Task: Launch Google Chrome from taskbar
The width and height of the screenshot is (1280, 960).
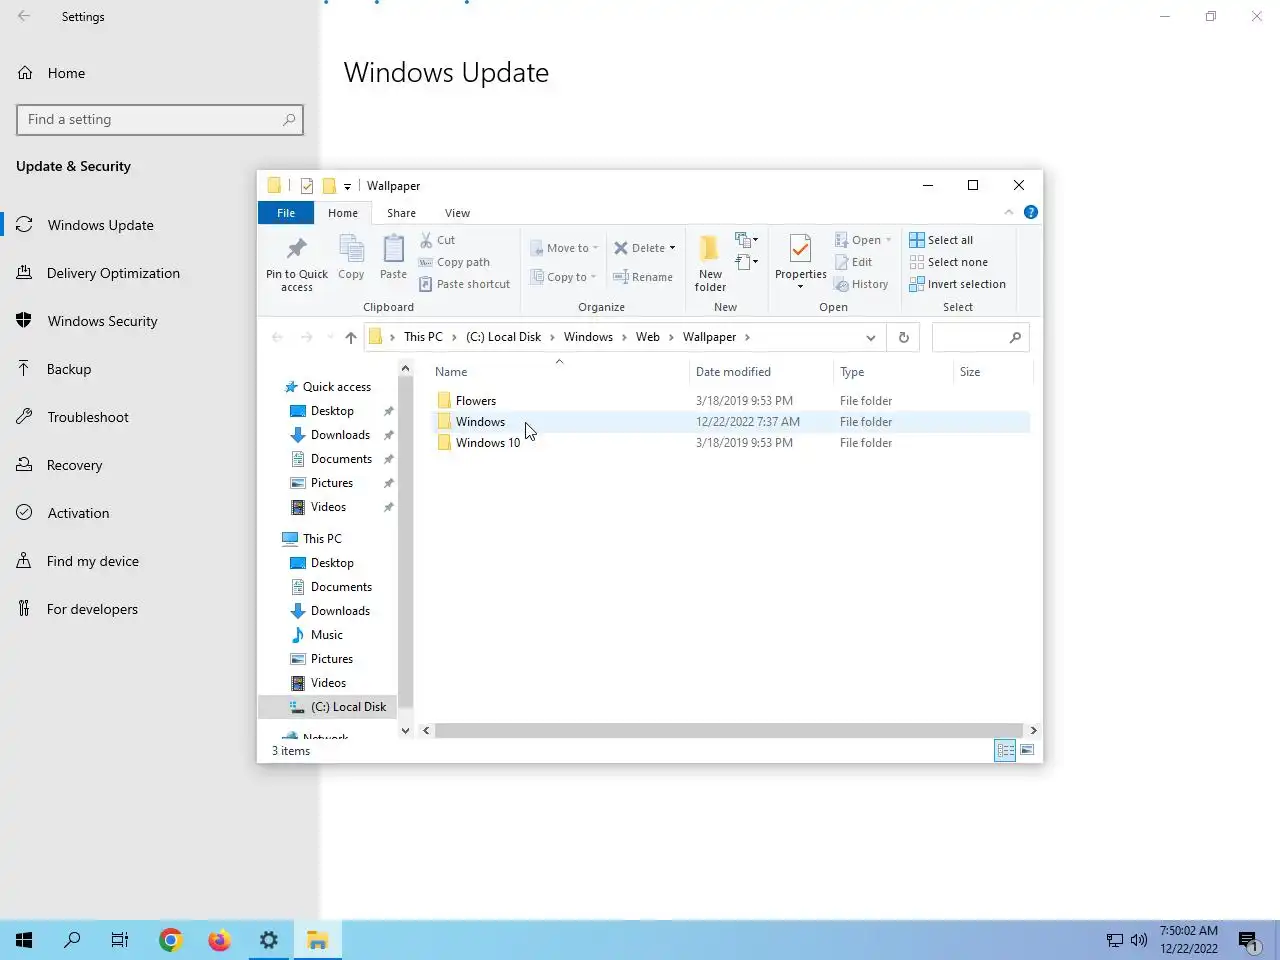Action: tap(170, 940)
